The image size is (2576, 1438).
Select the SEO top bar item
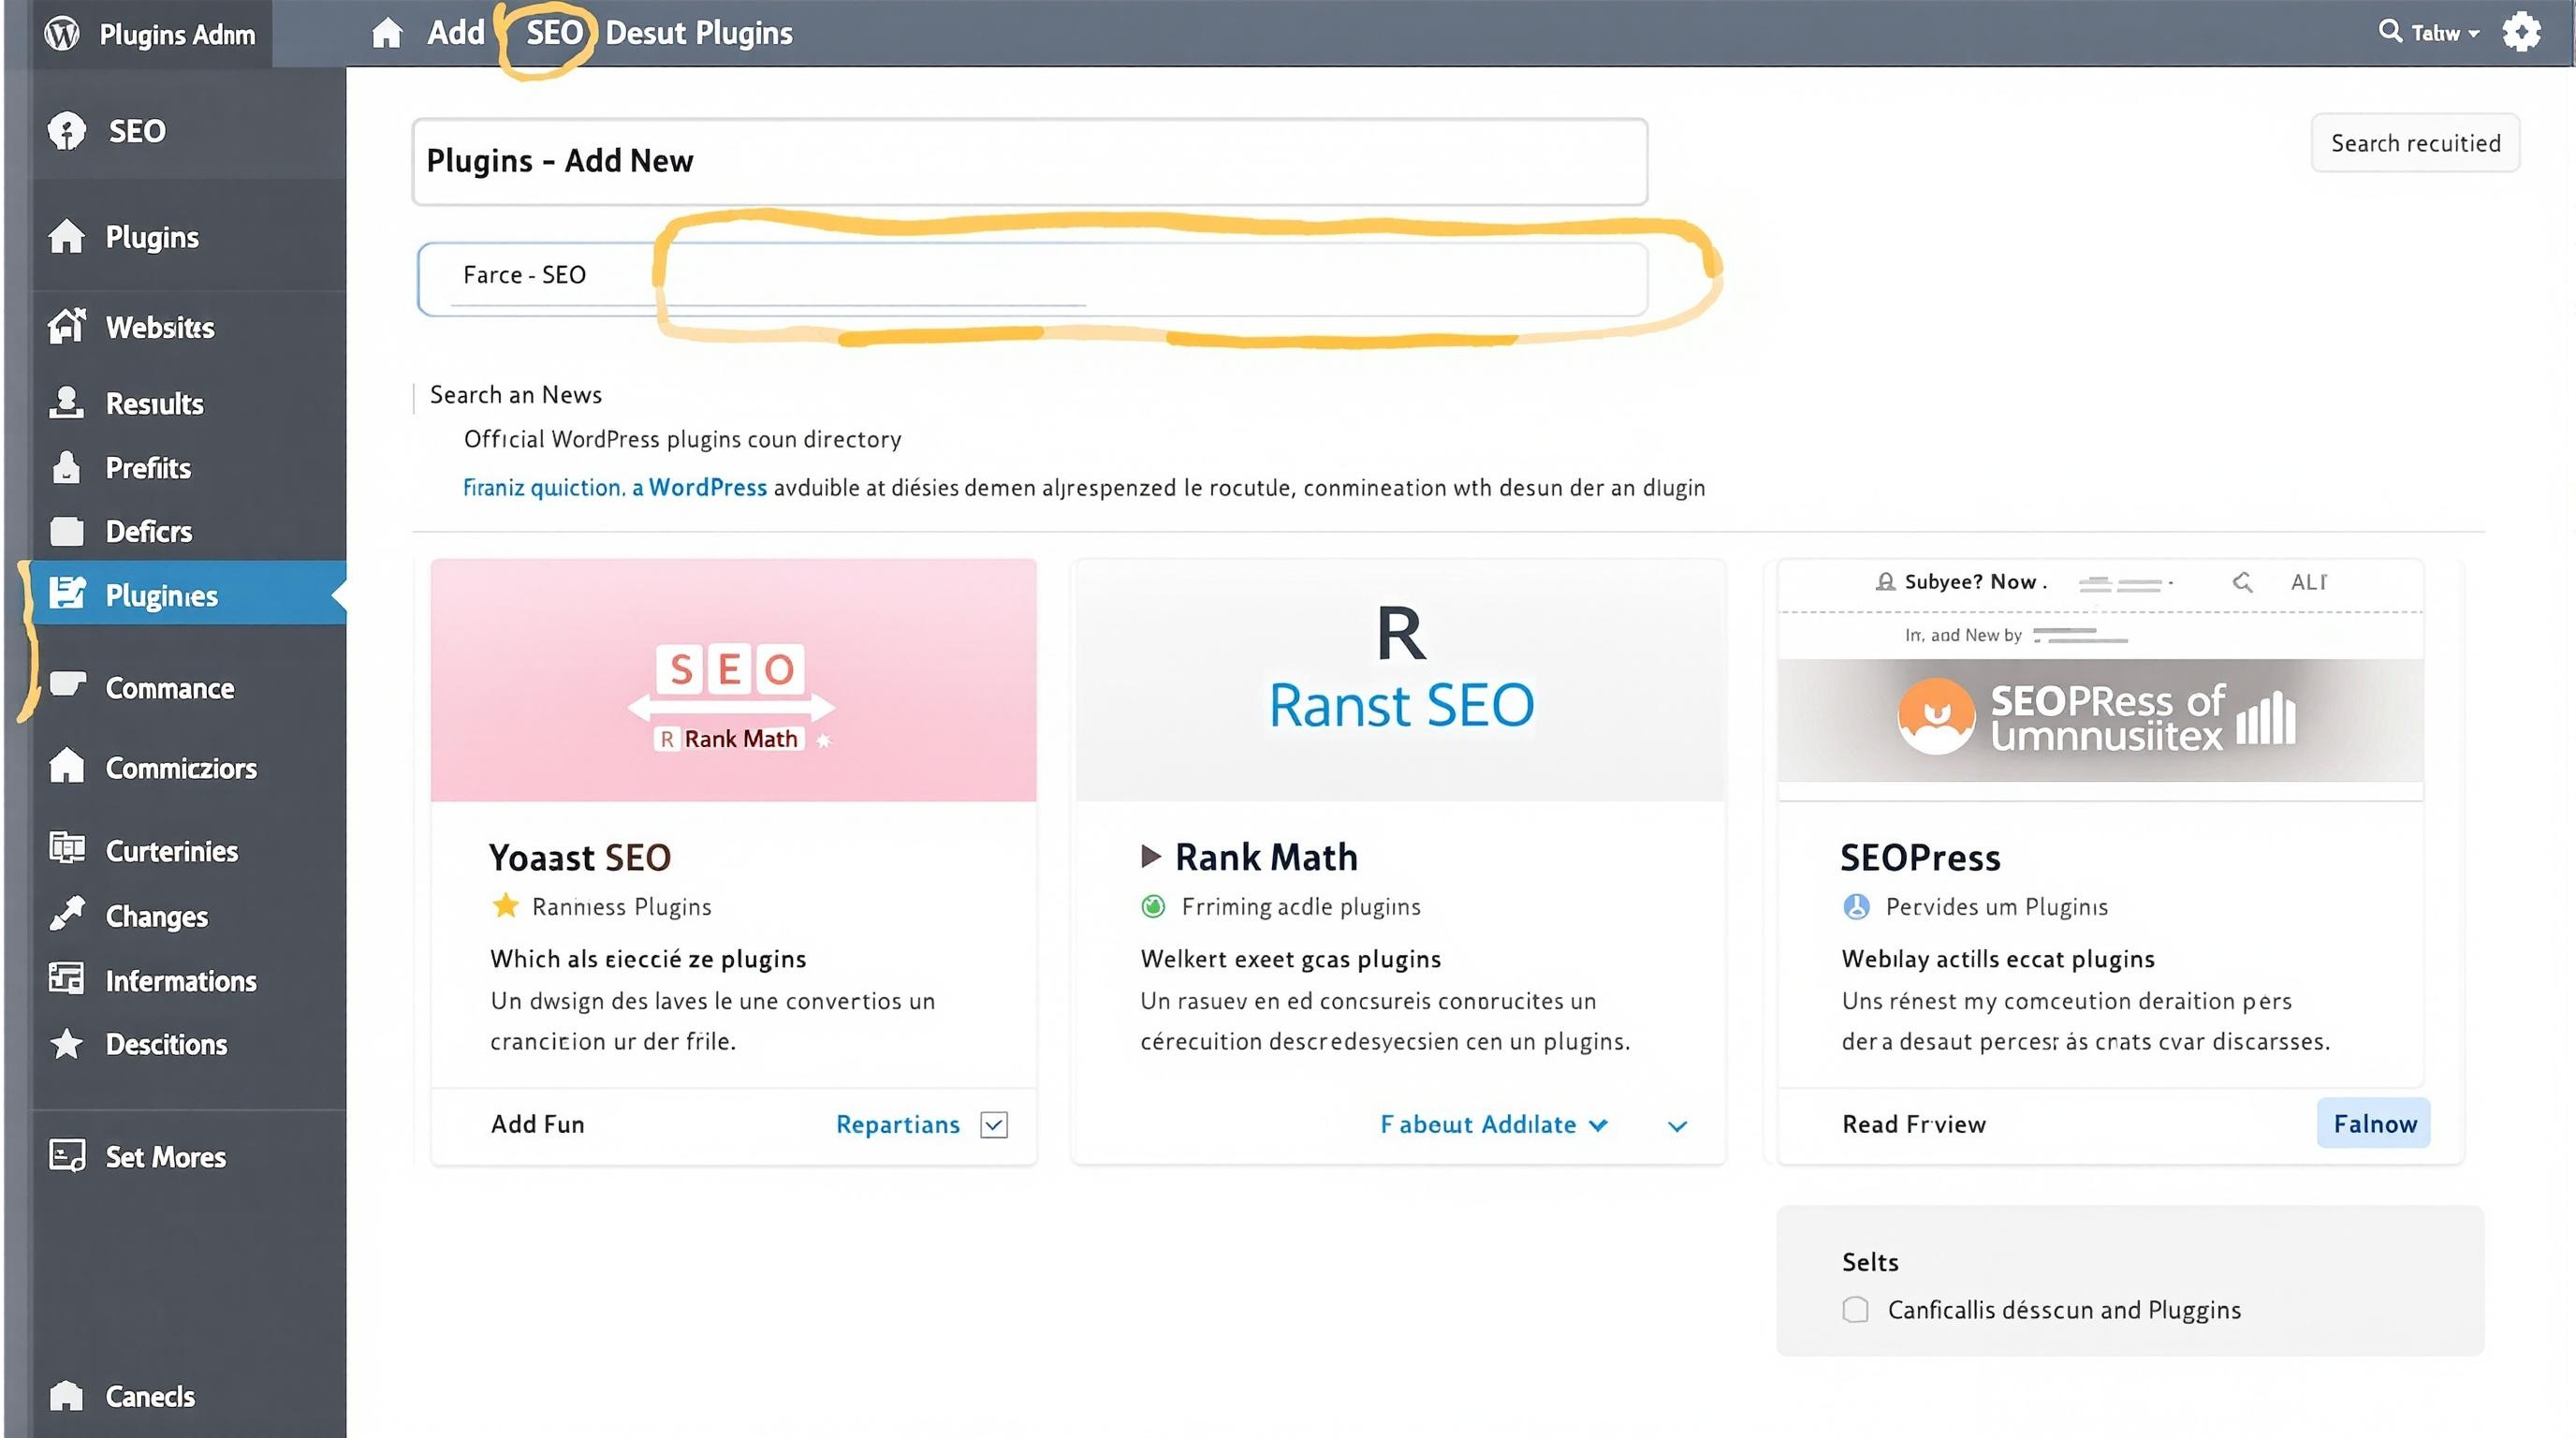[554, 33]
